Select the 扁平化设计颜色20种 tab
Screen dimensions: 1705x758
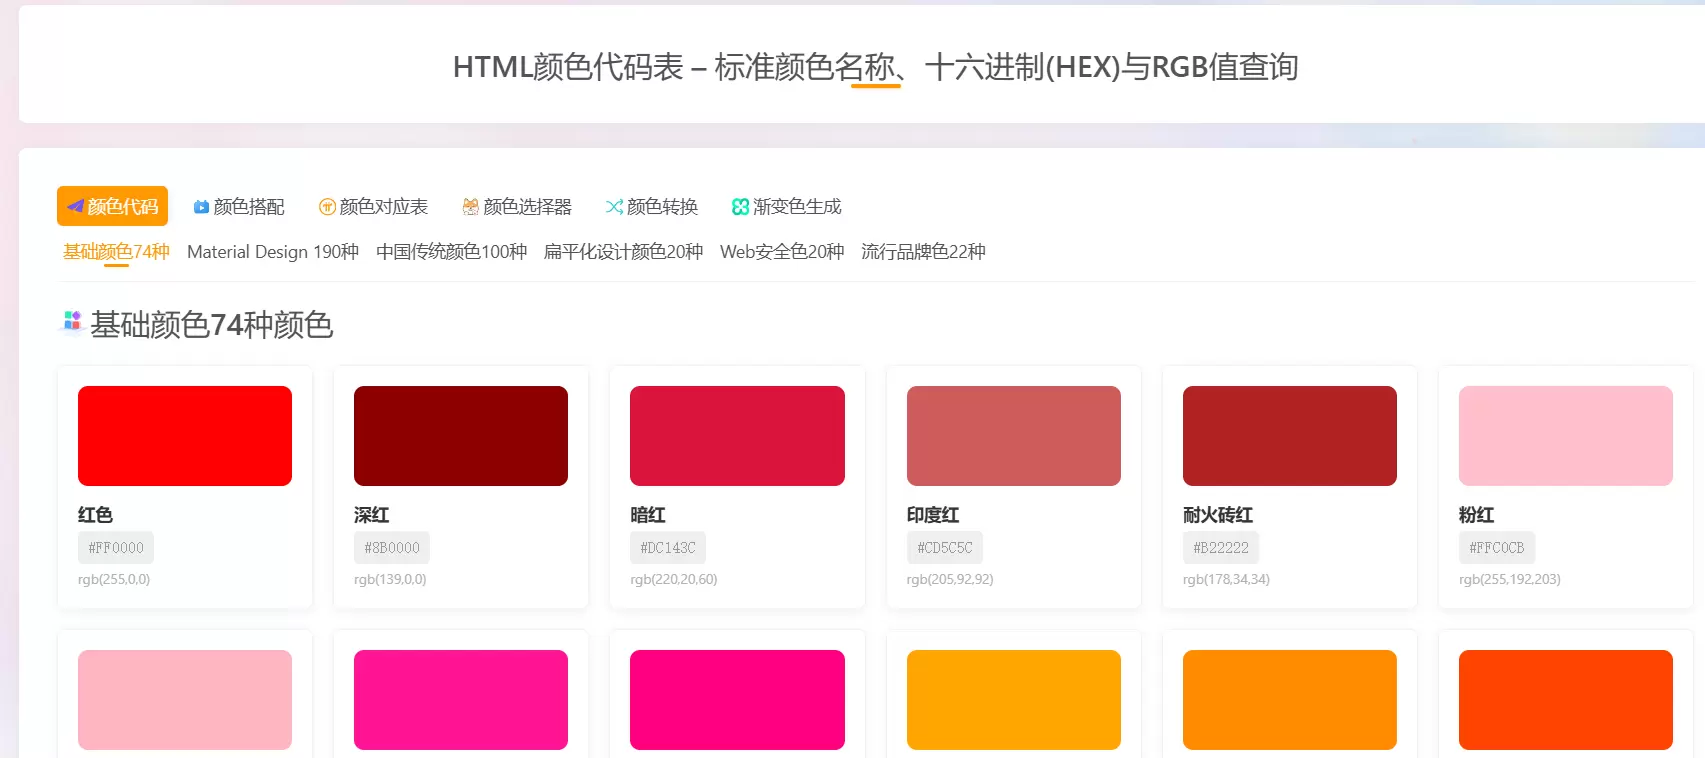point(623,252)
